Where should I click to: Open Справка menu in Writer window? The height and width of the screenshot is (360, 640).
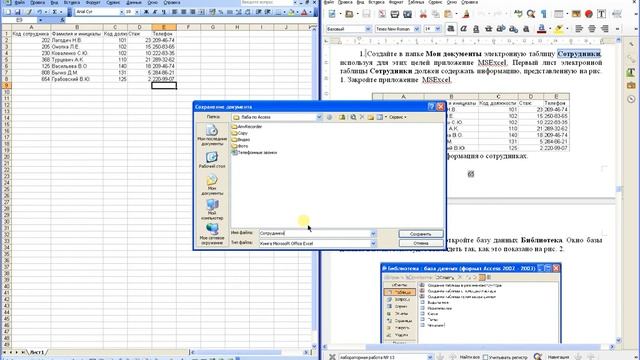click(x=469, y=2)
